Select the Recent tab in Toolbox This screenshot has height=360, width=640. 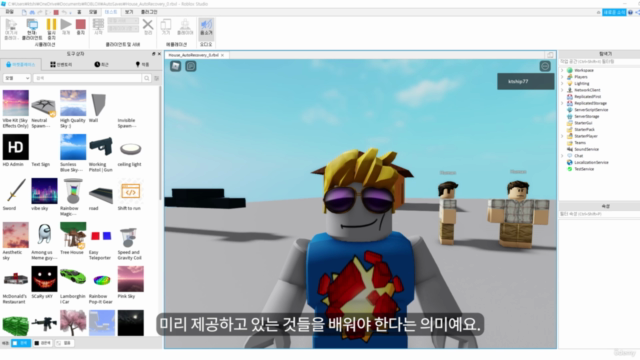102,64
